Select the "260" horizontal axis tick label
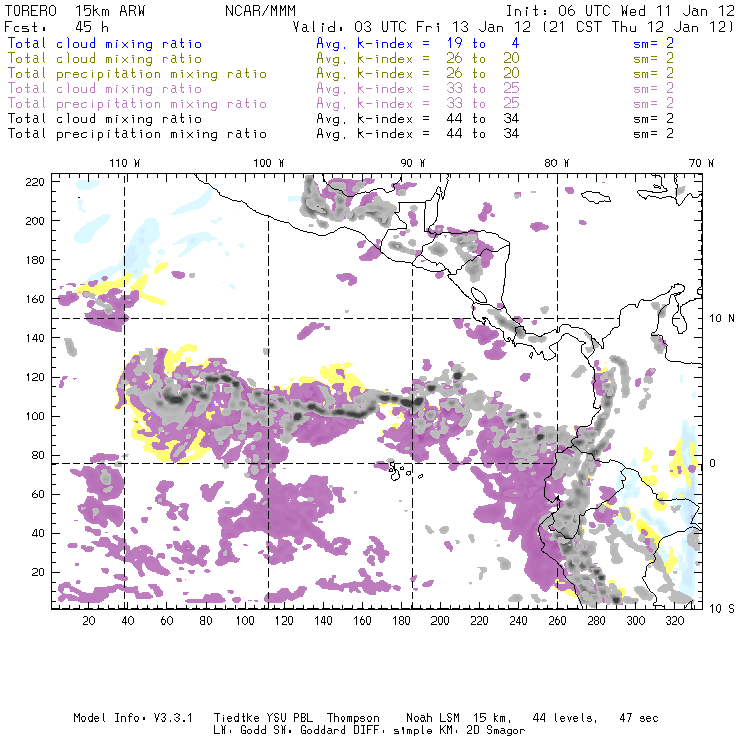Image resolution: width=740 pixels, height=740 pixels. pyautogui.click(x=557, y=621)
